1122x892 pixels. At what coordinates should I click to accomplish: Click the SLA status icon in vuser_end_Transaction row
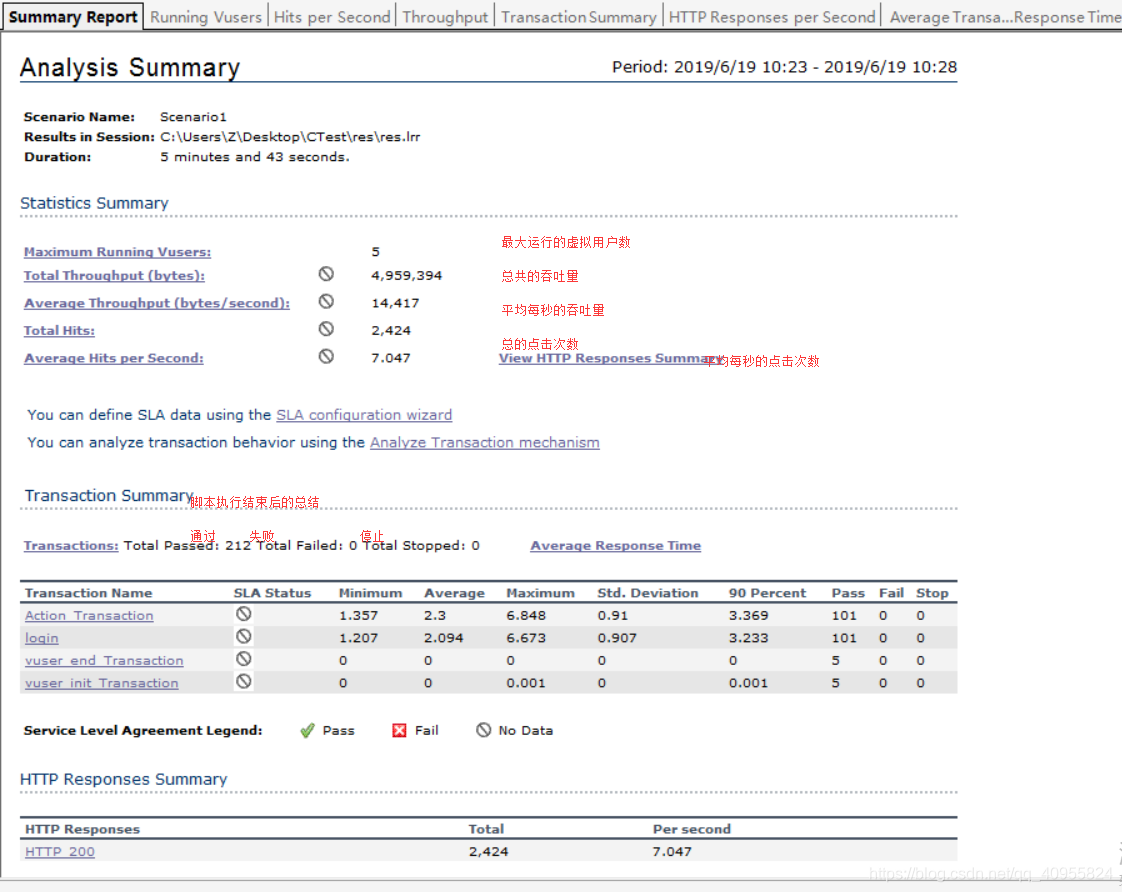coord(243,659)
